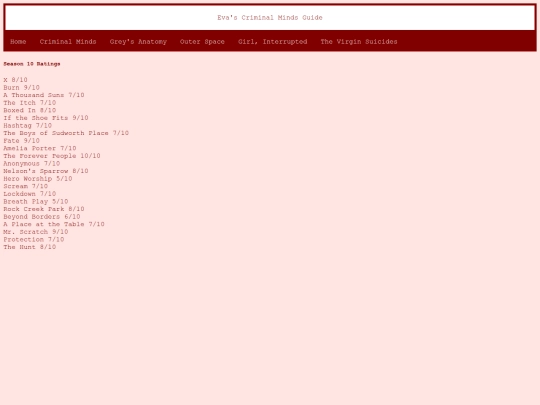540x405 pixels.
Task: Click A Thousand Suns 7/10 line
Action: click(x=44, y=95)
